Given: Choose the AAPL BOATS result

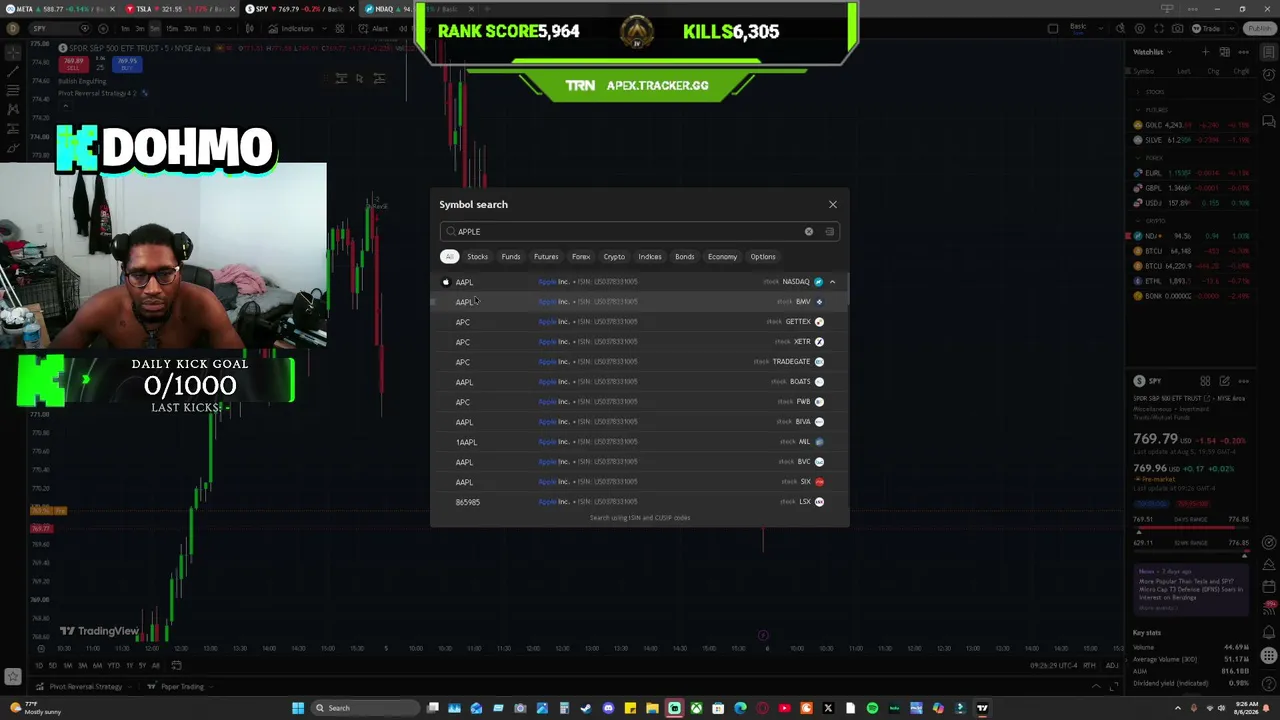Looking at the screenshot, I should (640, 382).
